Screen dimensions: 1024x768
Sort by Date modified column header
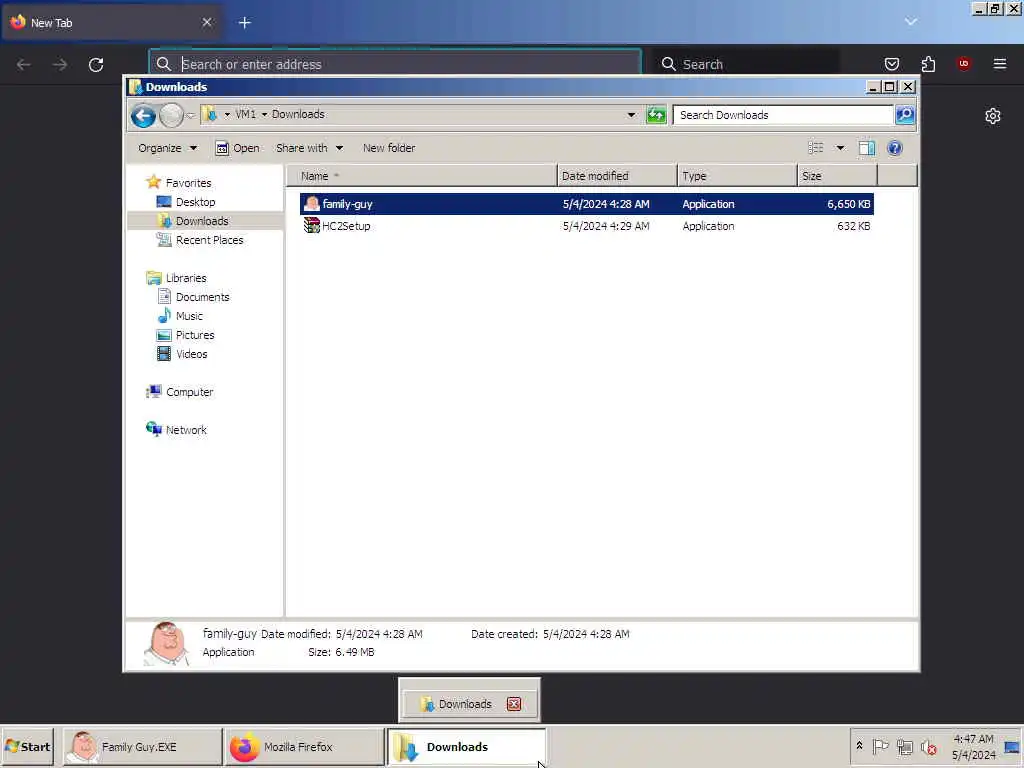point(617,176)
